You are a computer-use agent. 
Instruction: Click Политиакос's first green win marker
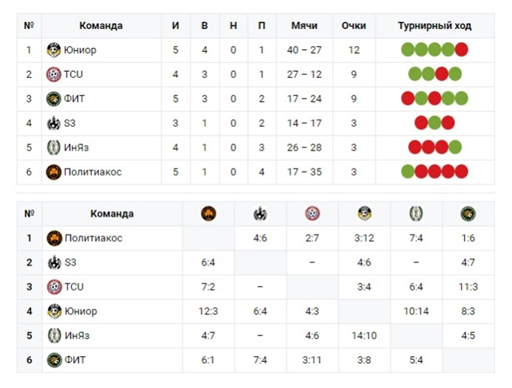(x=408, y=172)
